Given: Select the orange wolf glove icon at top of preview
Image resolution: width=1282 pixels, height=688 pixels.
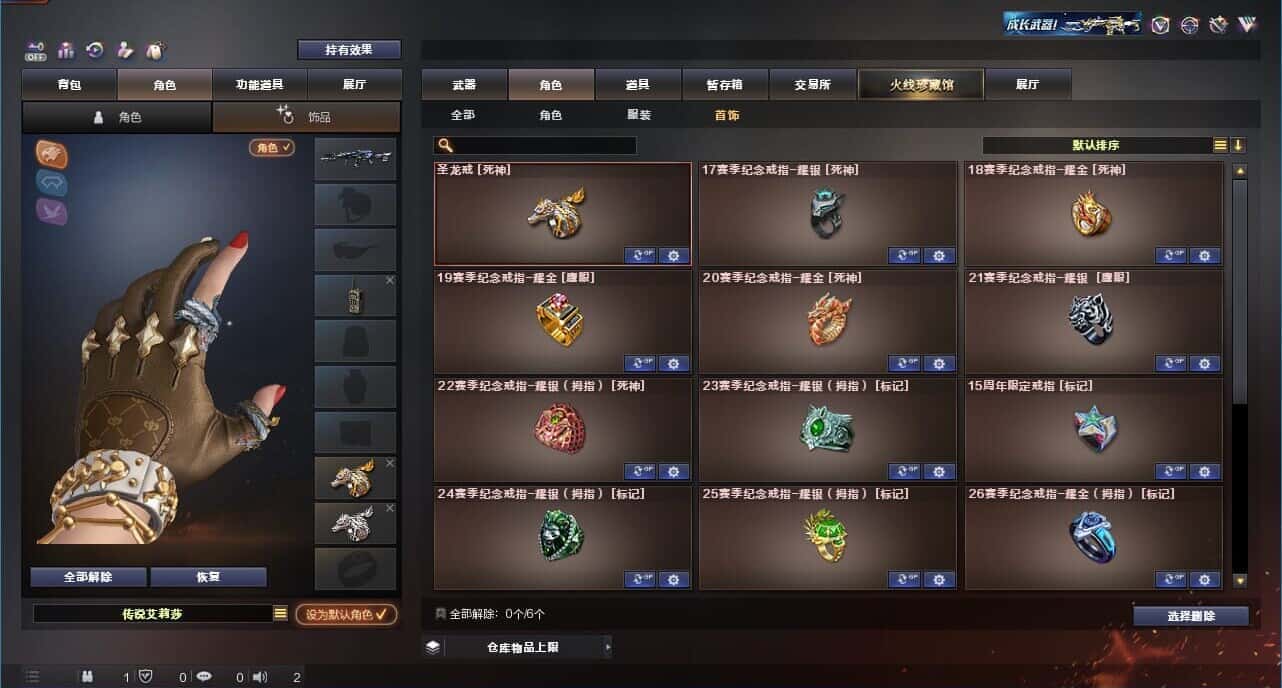Looking at the screenshot, I should coord(51,153).
